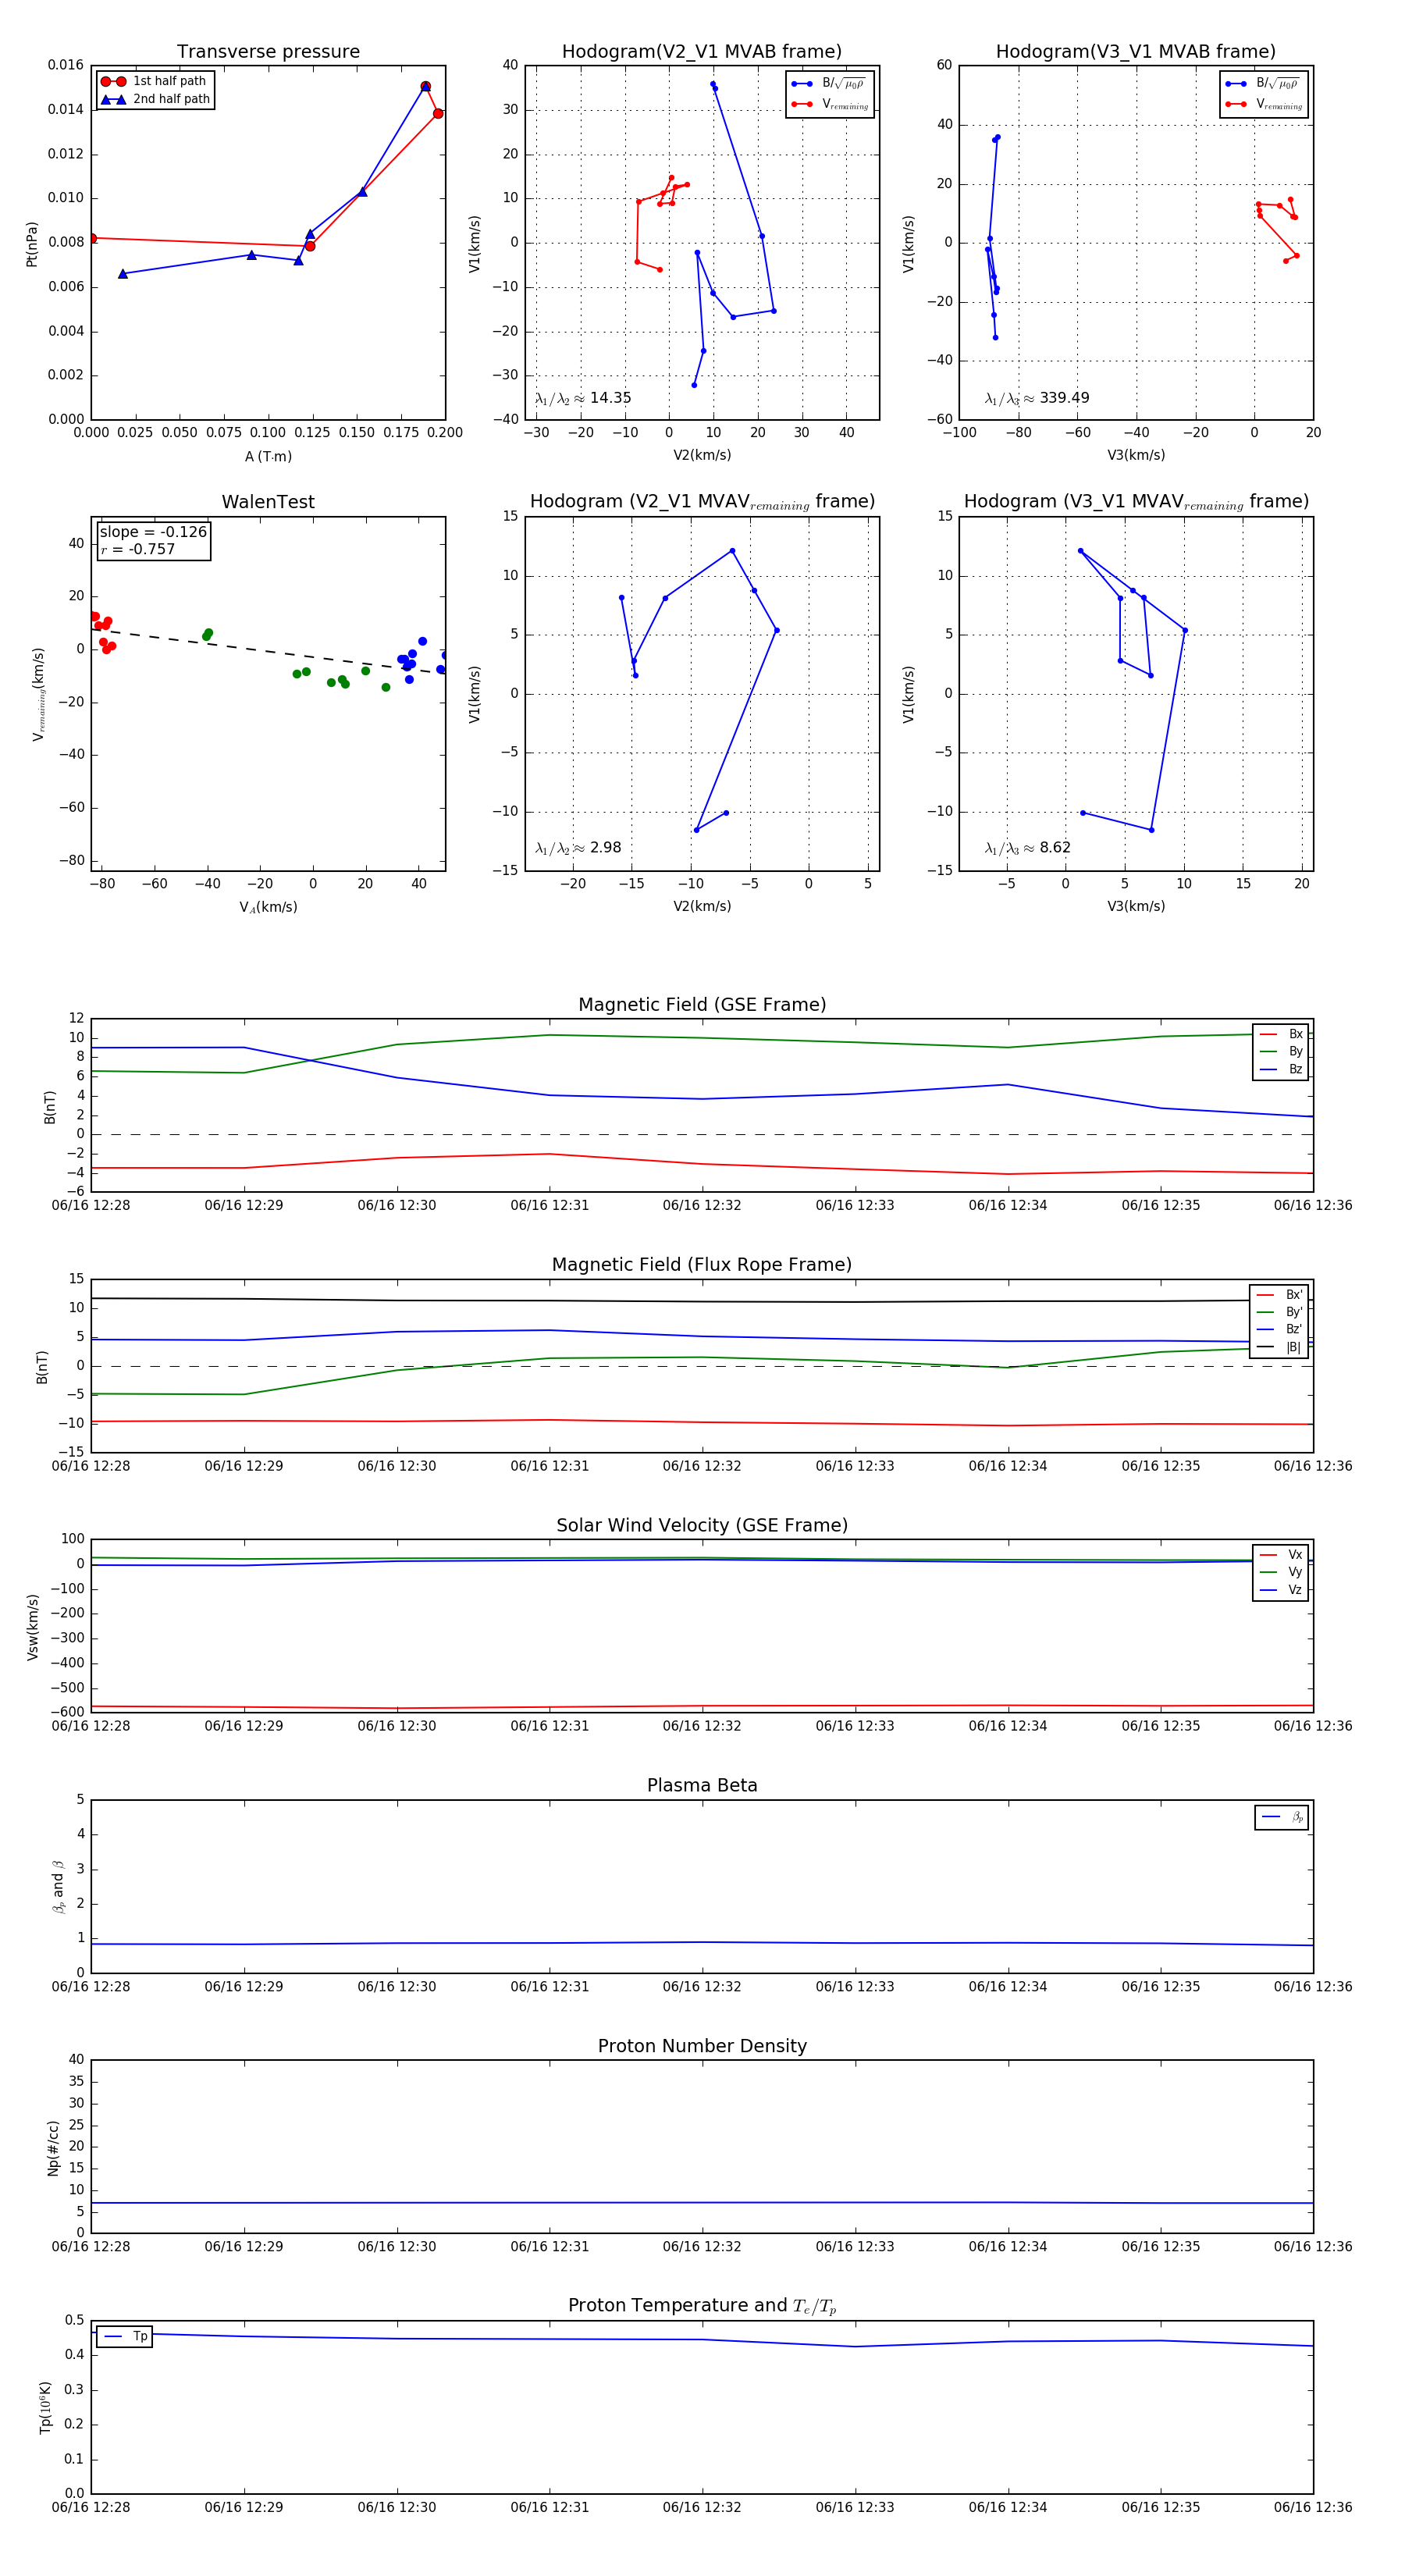Click 'Pt(nPa)' y-axis label

[x=32, y=244]
